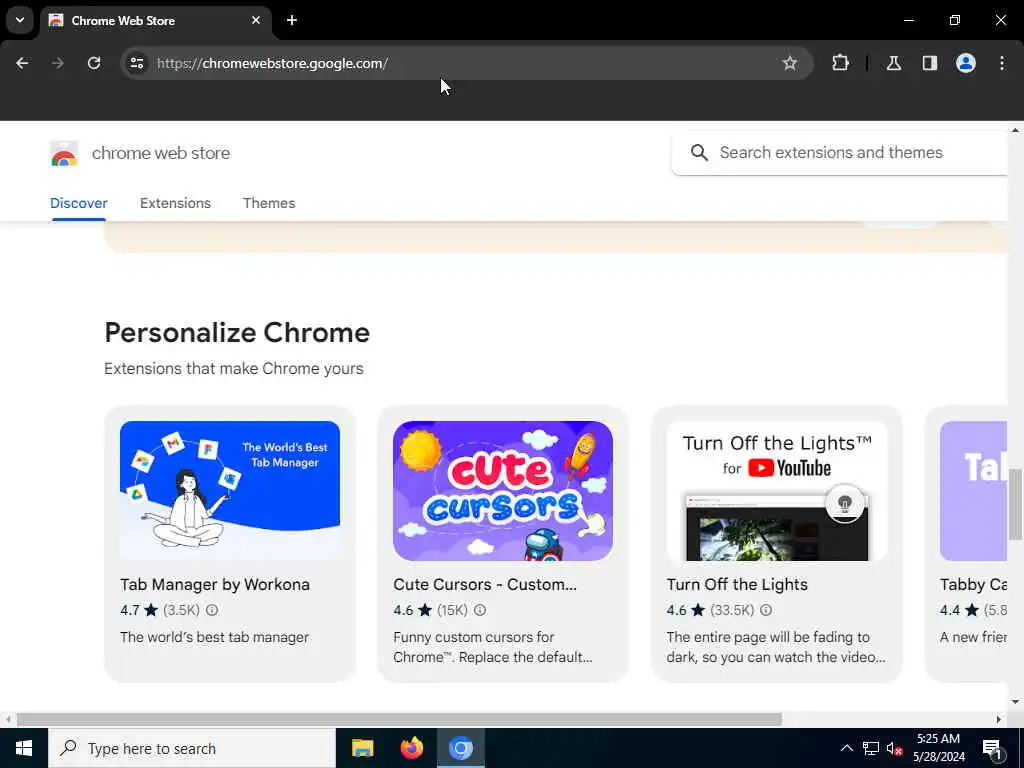Screen dimensions: 1024x768
Task: Open Chrome's three-dot menu
Action: pos(1002,63)
